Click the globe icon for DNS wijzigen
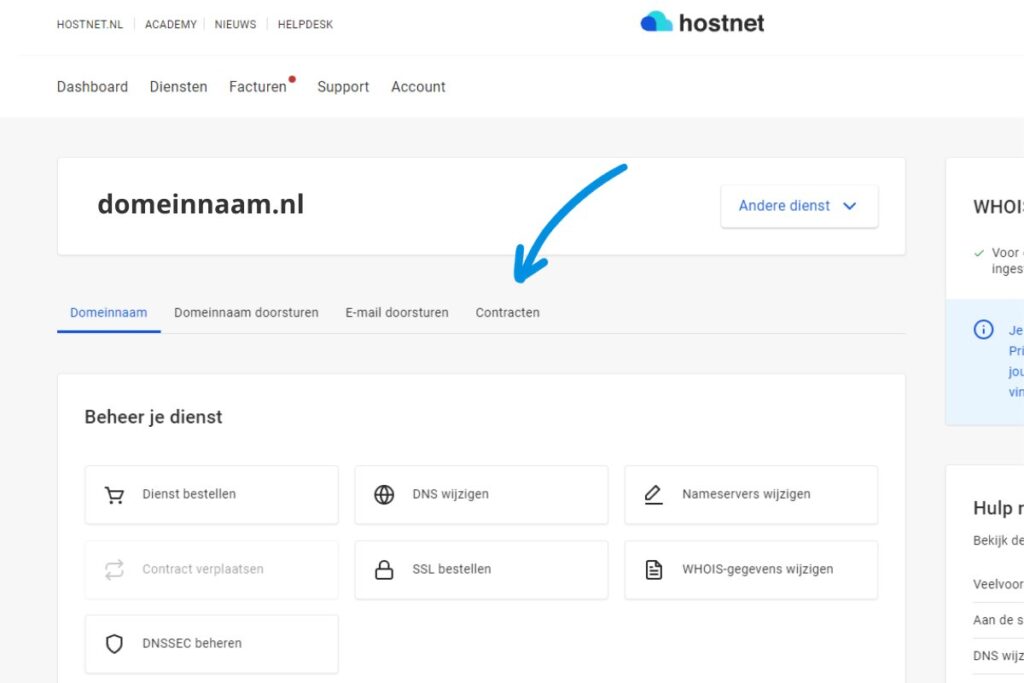The height and width of the screenshot is (683, 1024). (x=384, y=495)
